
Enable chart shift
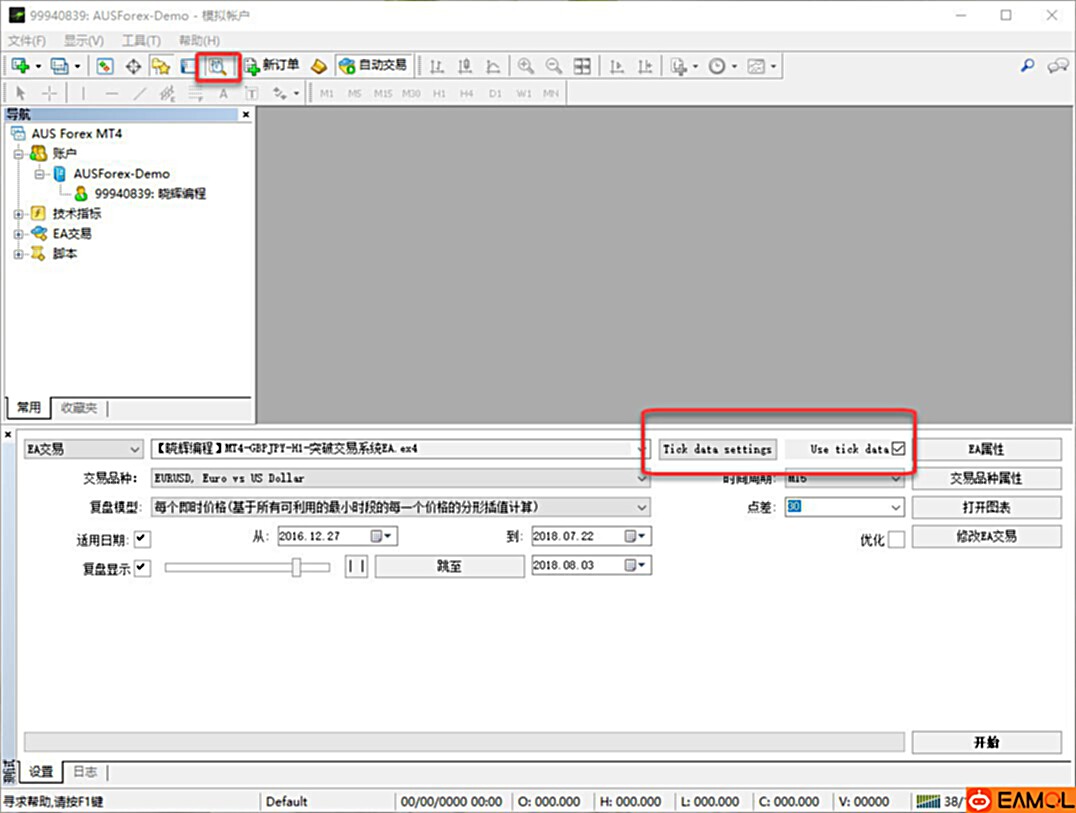pos(645,66)
